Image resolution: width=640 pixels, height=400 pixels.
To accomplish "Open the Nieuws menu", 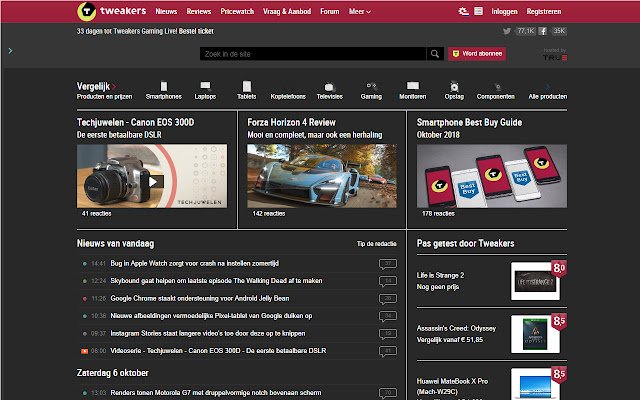I will pos(166,11).
